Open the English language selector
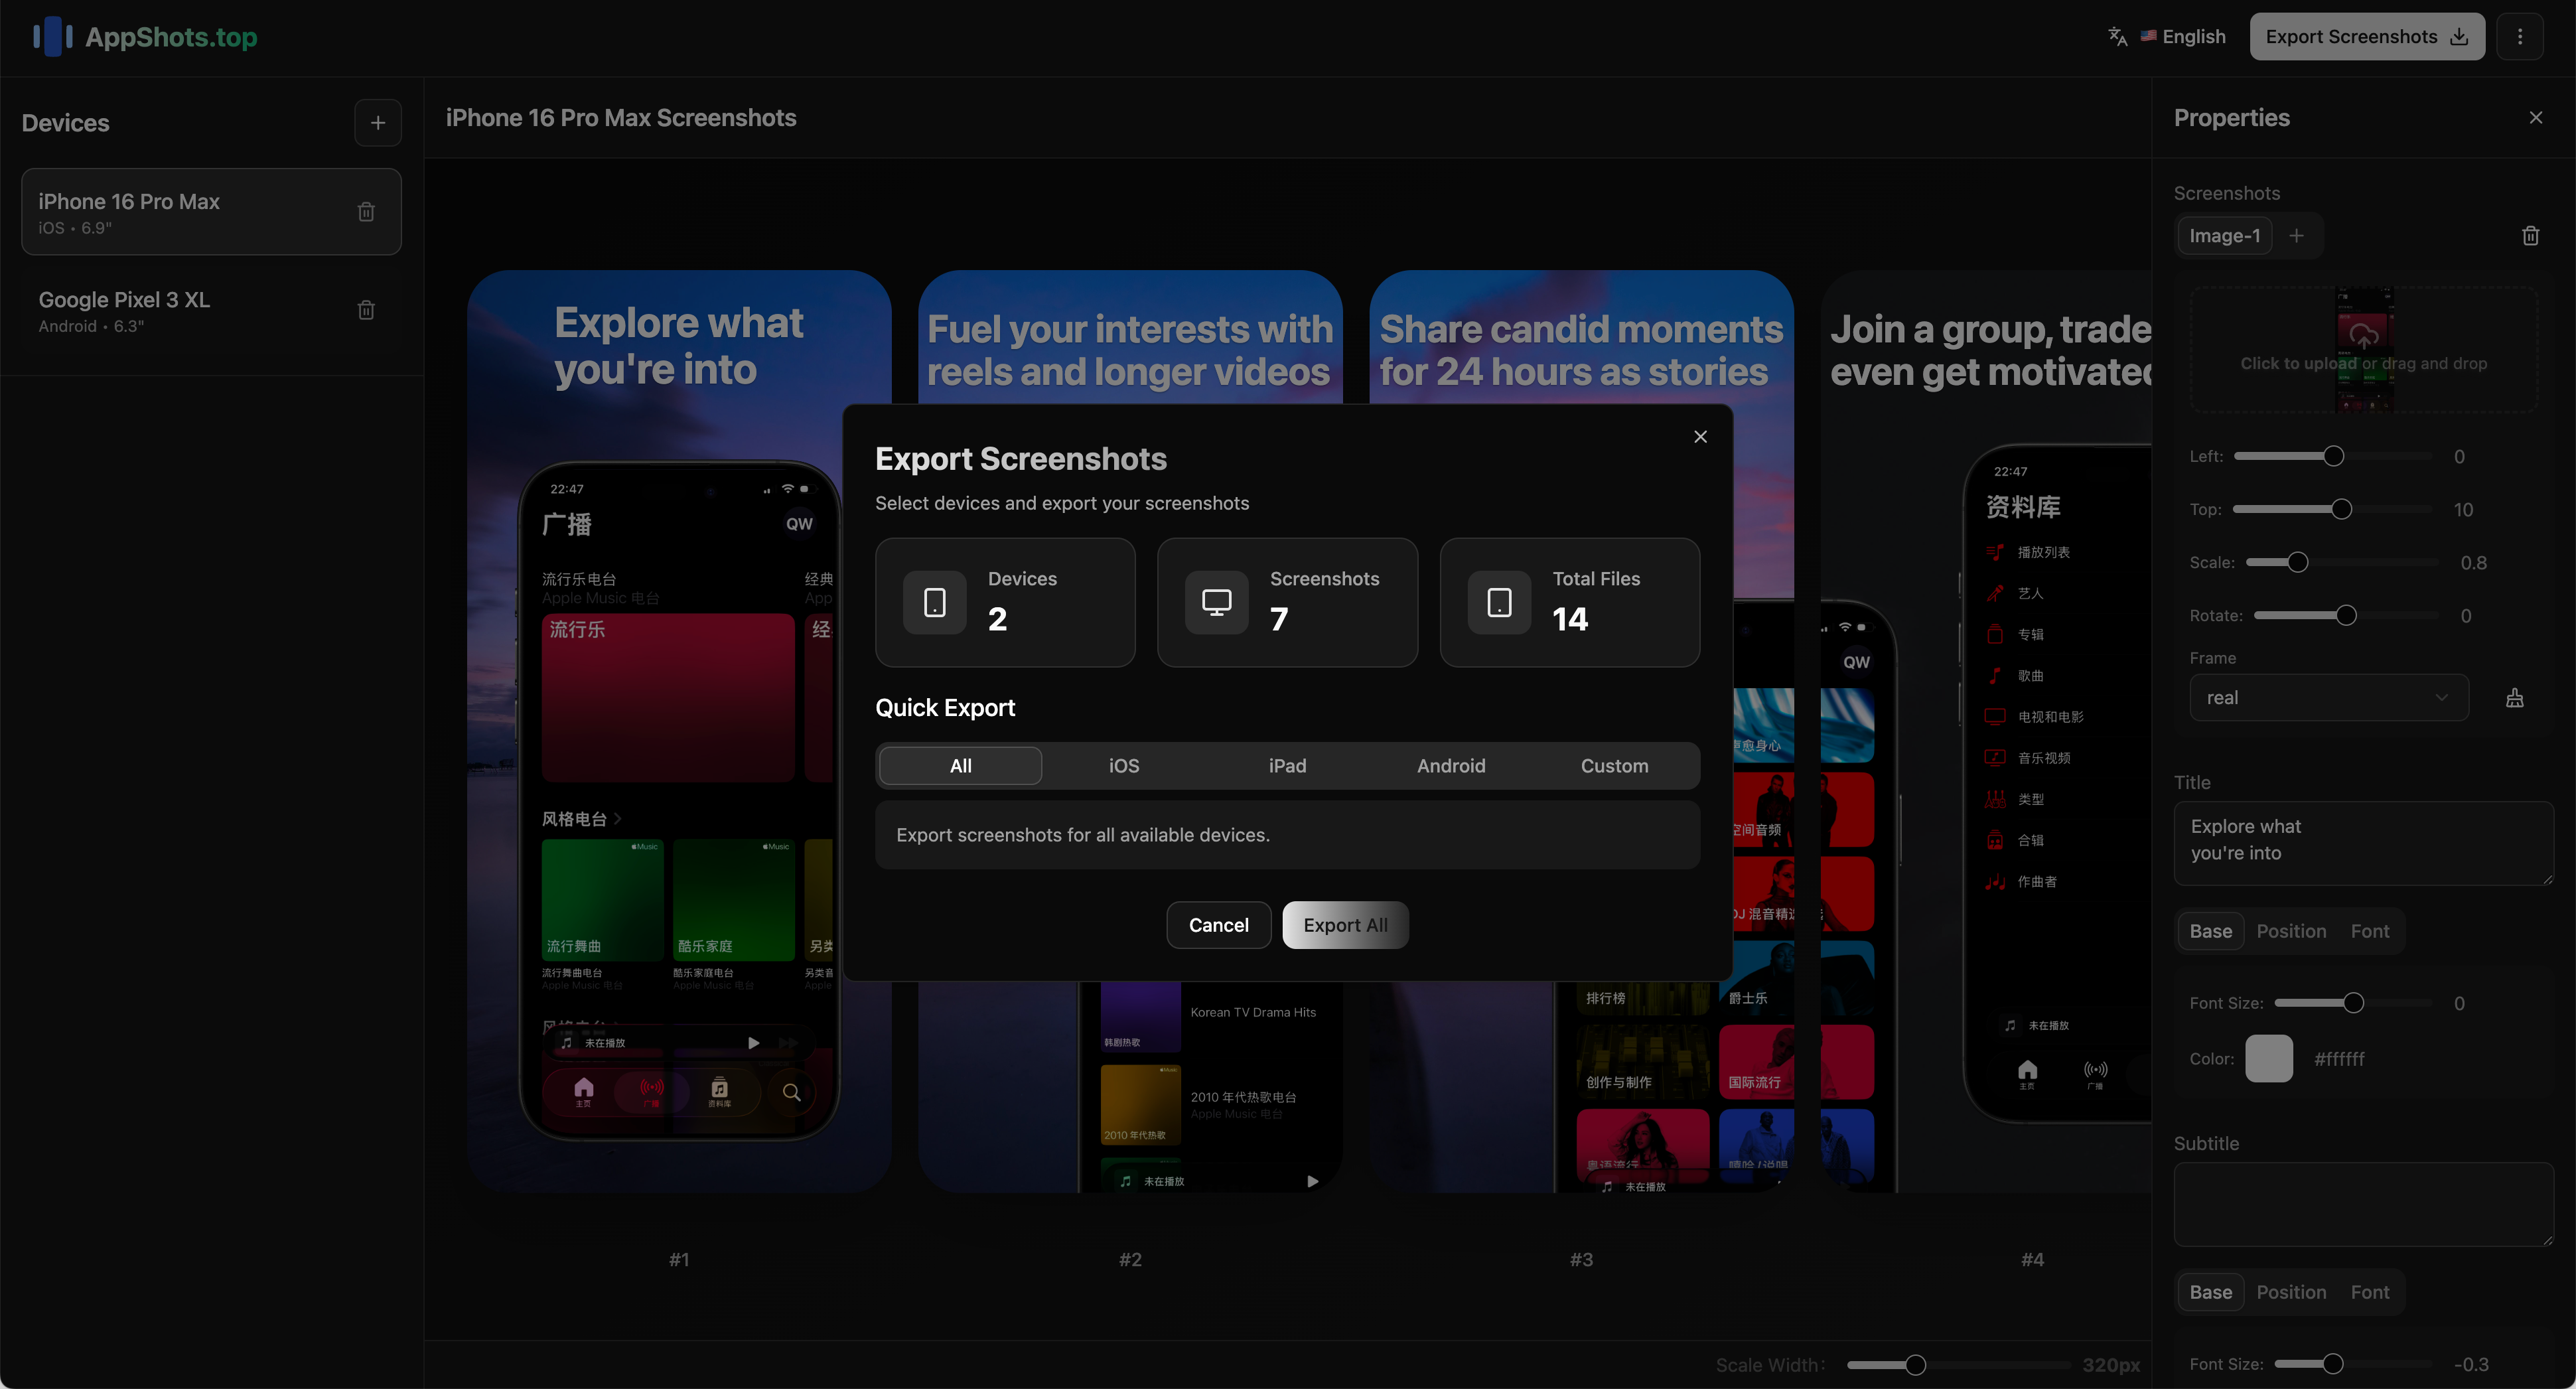 pos(2183,37)
